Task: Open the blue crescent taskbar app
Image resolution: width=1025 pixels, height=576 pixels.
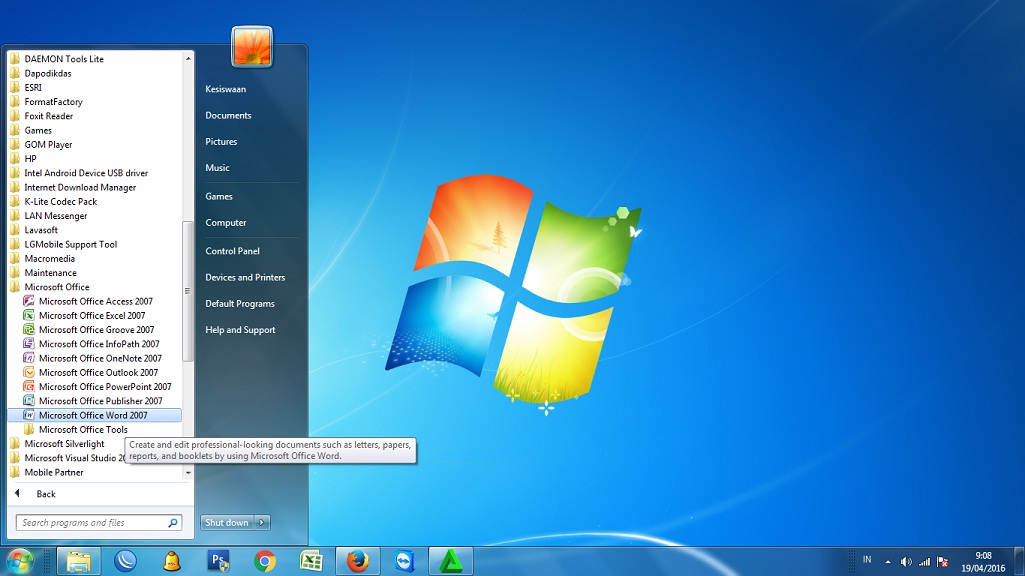Action: [x=126, y=562]
